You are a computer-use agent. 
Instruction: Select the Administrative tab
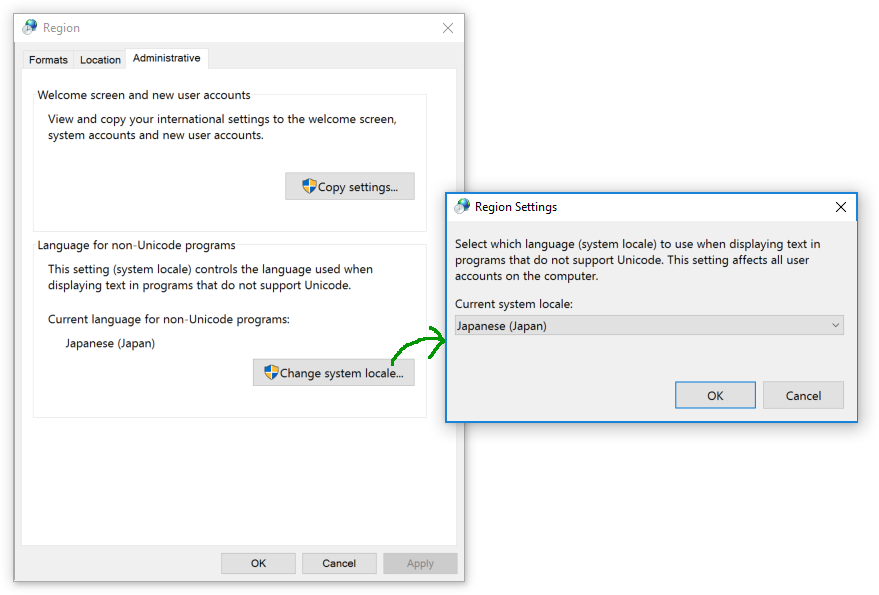point(166,58)
